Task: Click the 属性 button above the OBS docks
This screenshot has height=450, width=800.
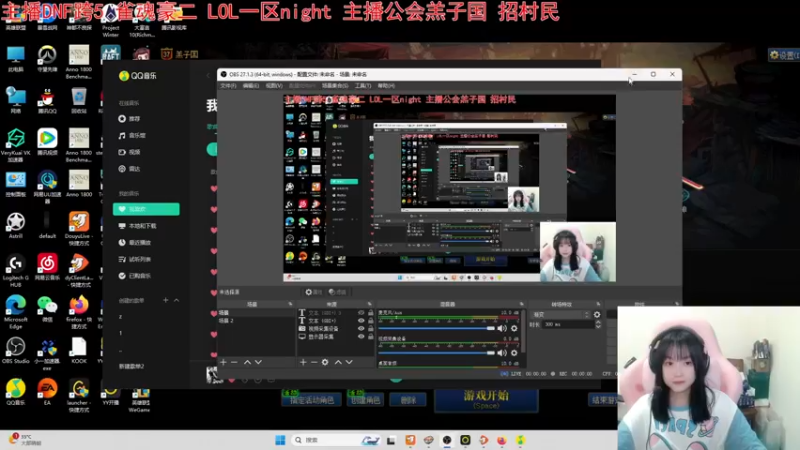Action: (314, 292)
